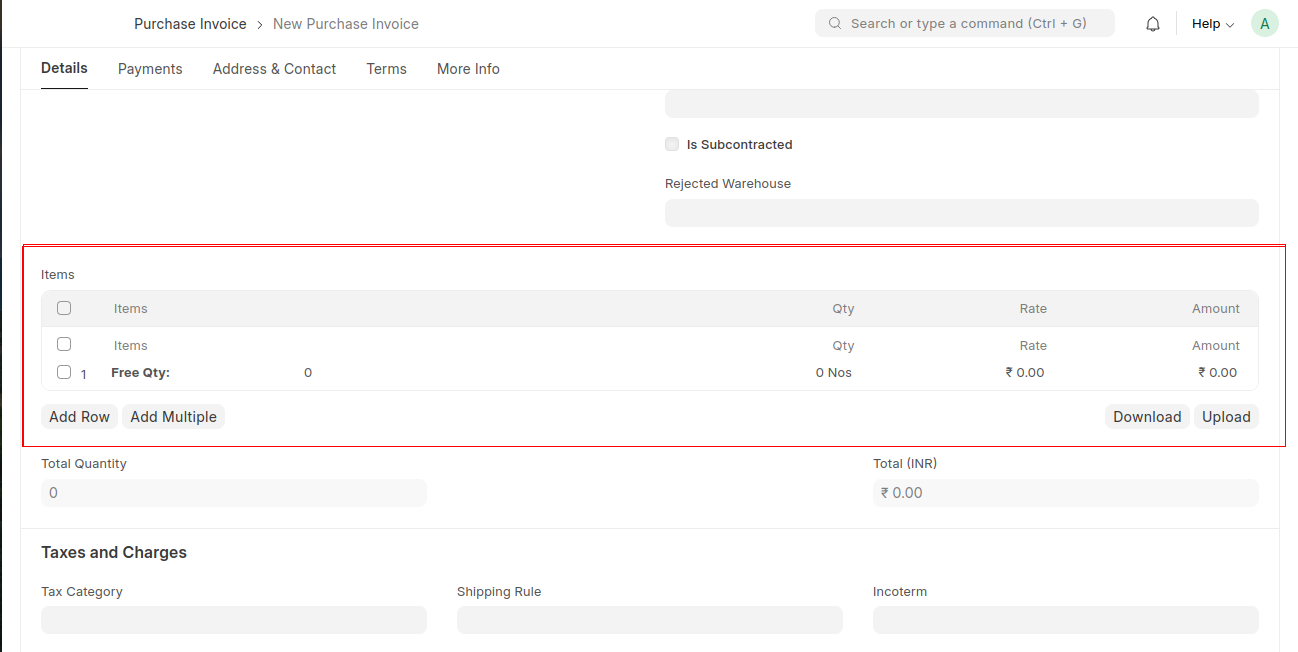This screenshot has height=652, width=1298.
Task: Click the Rejected Warehouse field
Action: 962,213
